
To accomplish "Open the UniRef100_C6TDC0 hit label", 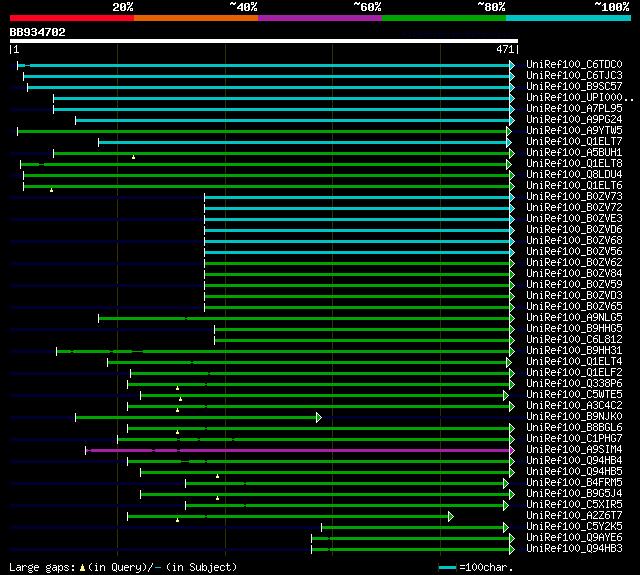I will 574,64.
